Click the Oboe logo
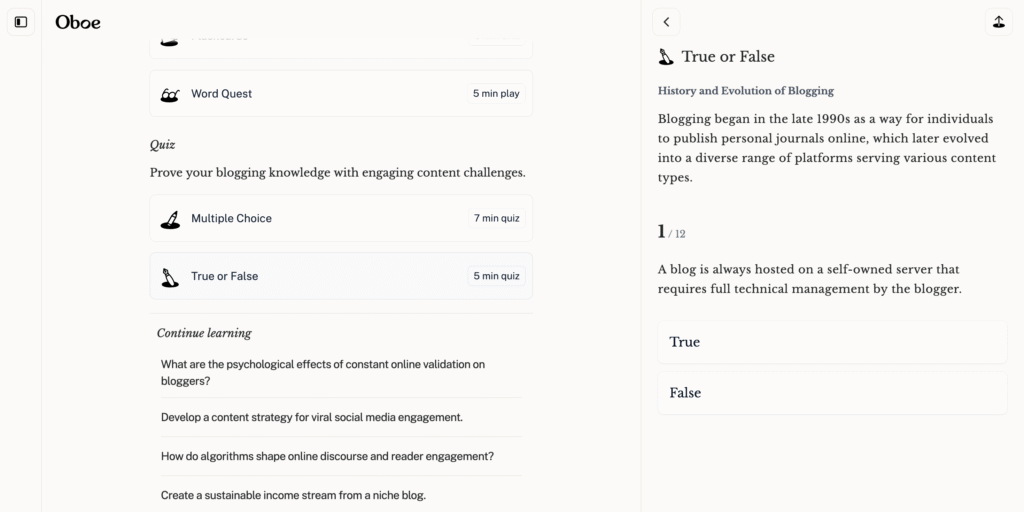This screenshot has height=512, width=1024. click(x=78, y=22)
